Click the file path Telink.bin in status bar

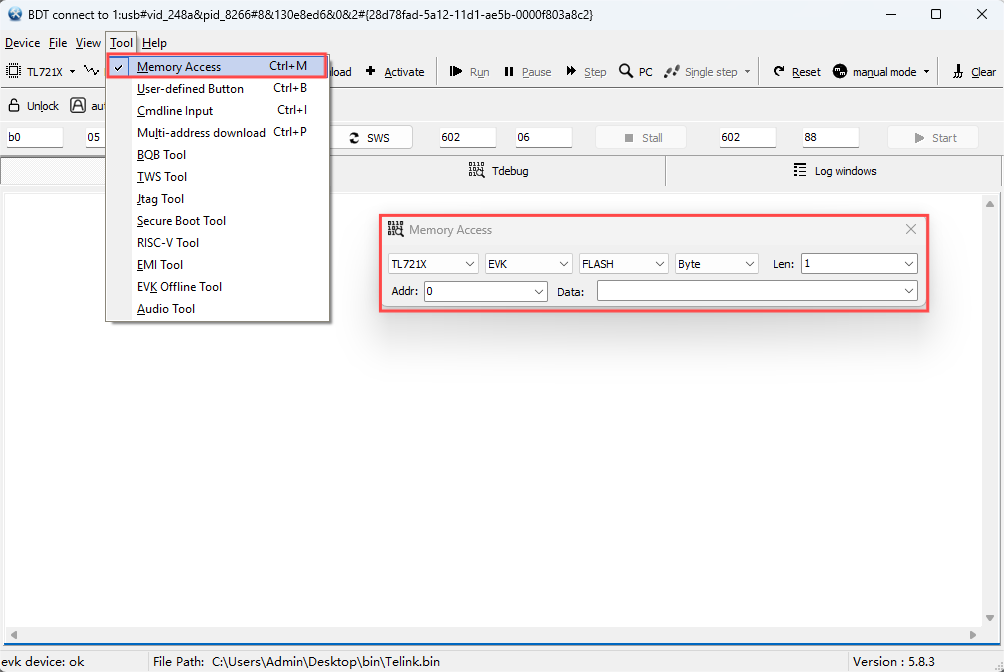tap(326, 662)
